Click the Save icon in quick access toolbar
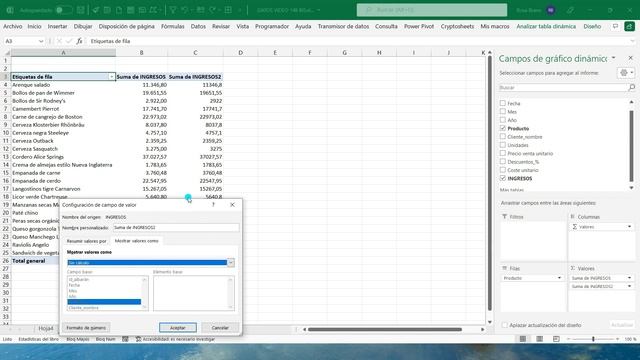The width and height of the screenshot is (640, 360). (x=81, y=10)
